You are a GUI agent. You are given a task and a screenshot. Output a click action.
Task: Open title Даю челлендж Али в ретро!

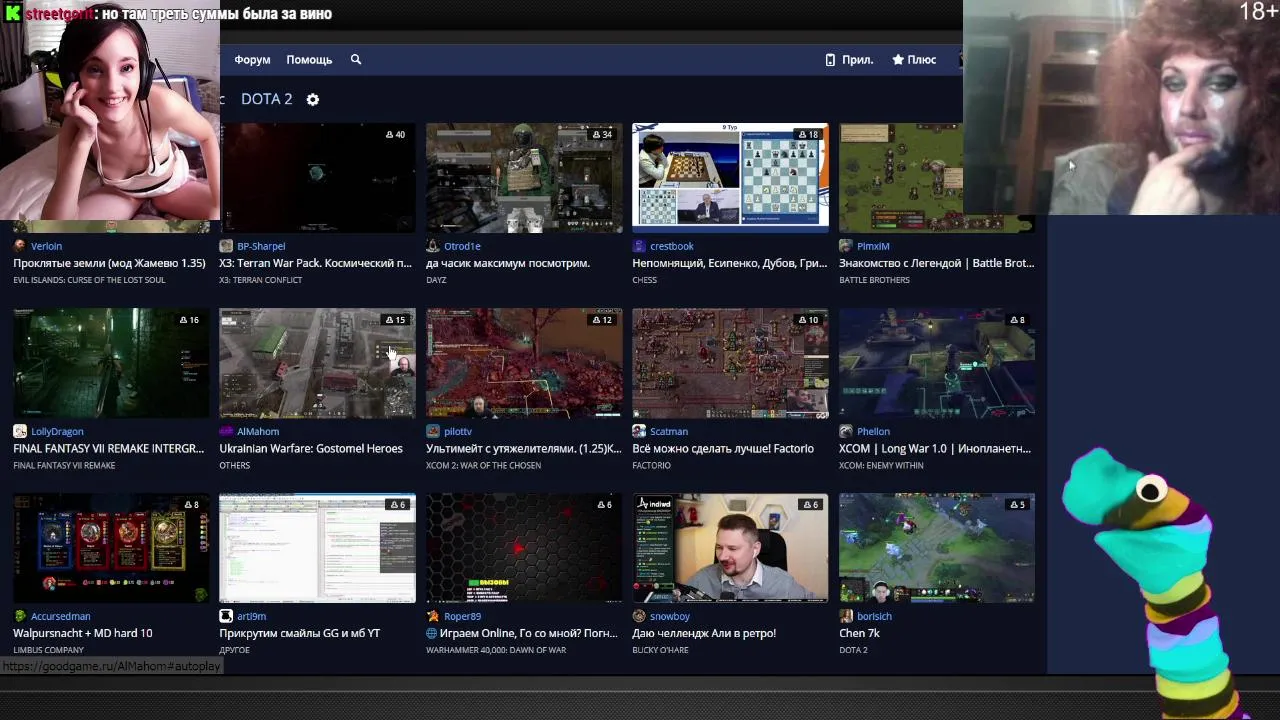pos(704,633)
